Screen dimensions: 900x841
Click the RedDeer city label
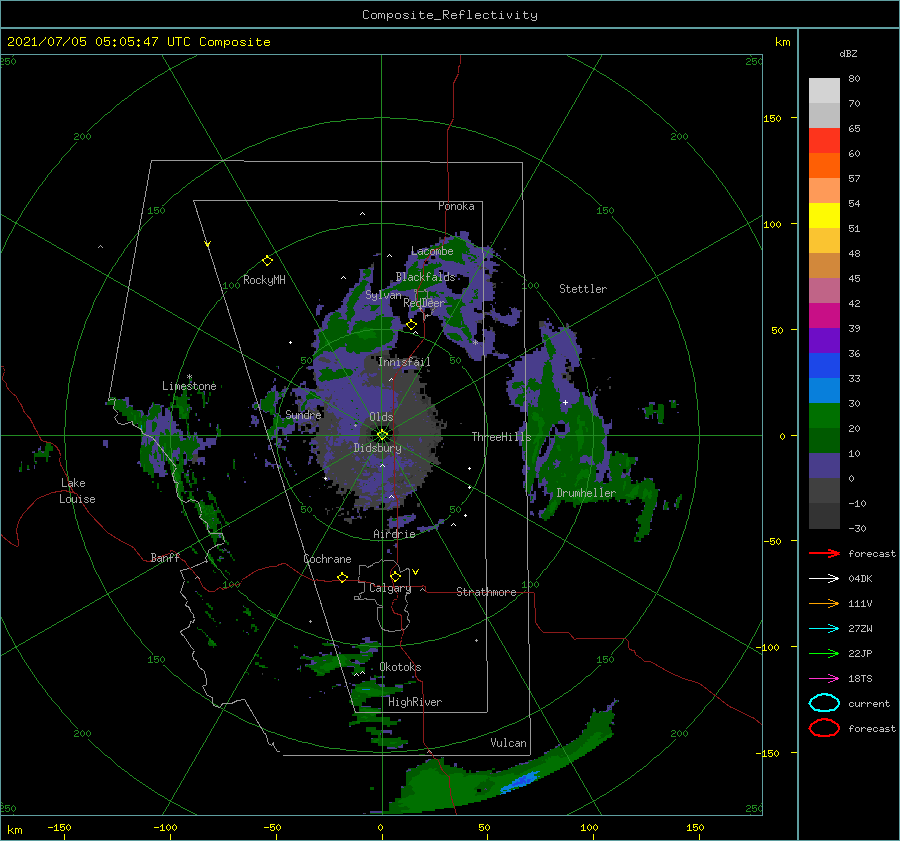coord(424,303)
